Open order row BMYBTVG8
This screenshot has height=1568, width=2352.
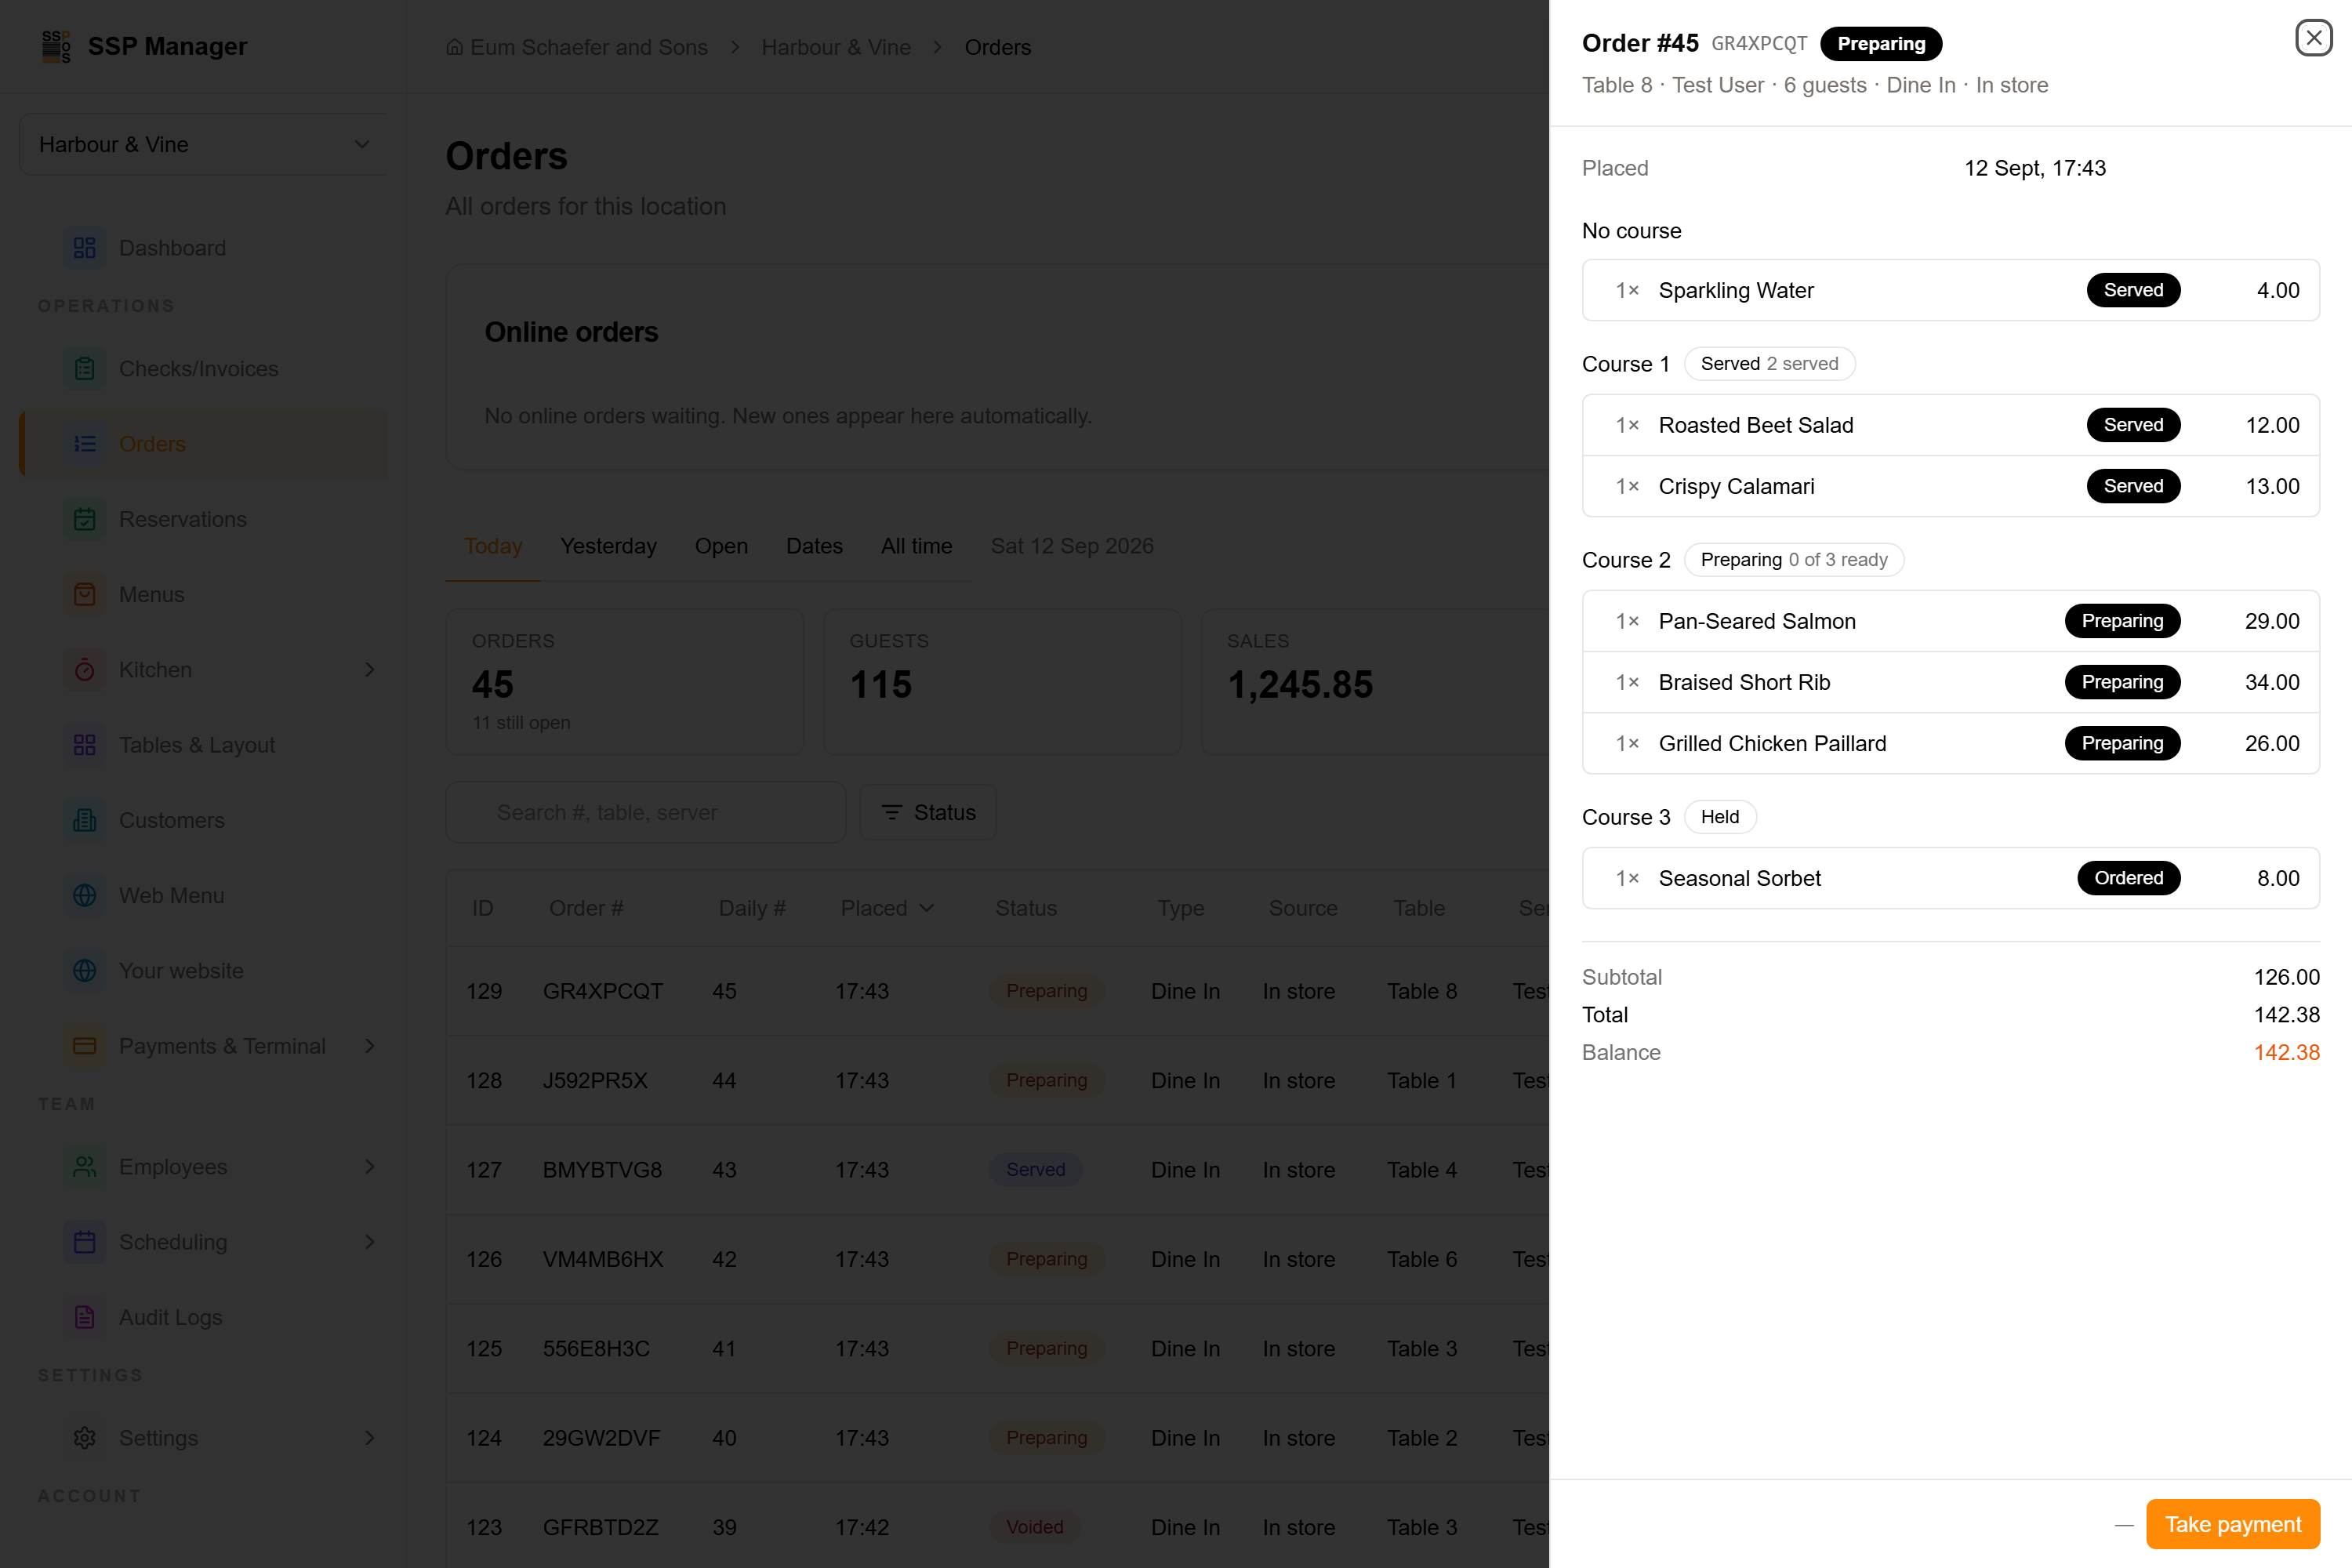997,1169
